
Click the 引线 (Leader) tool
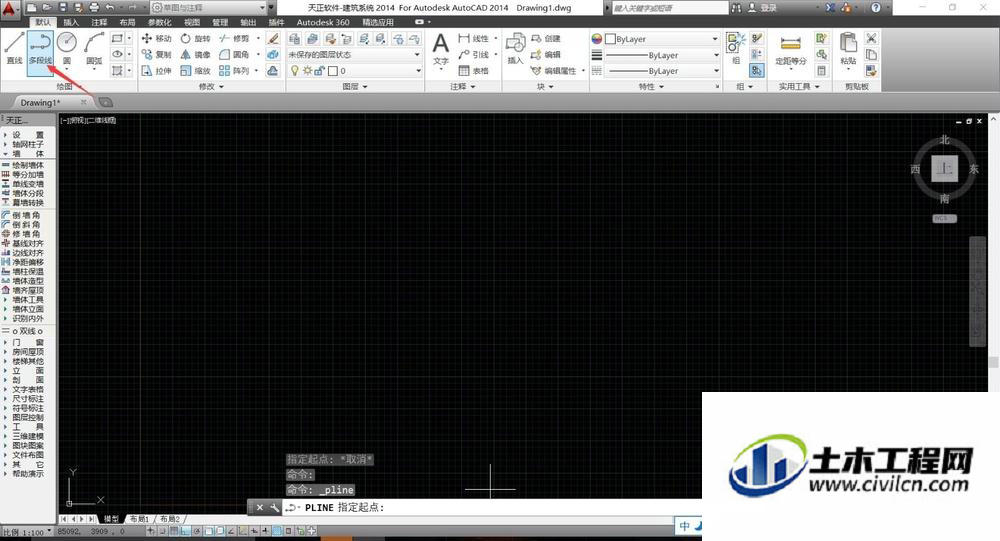click(473, 54)
